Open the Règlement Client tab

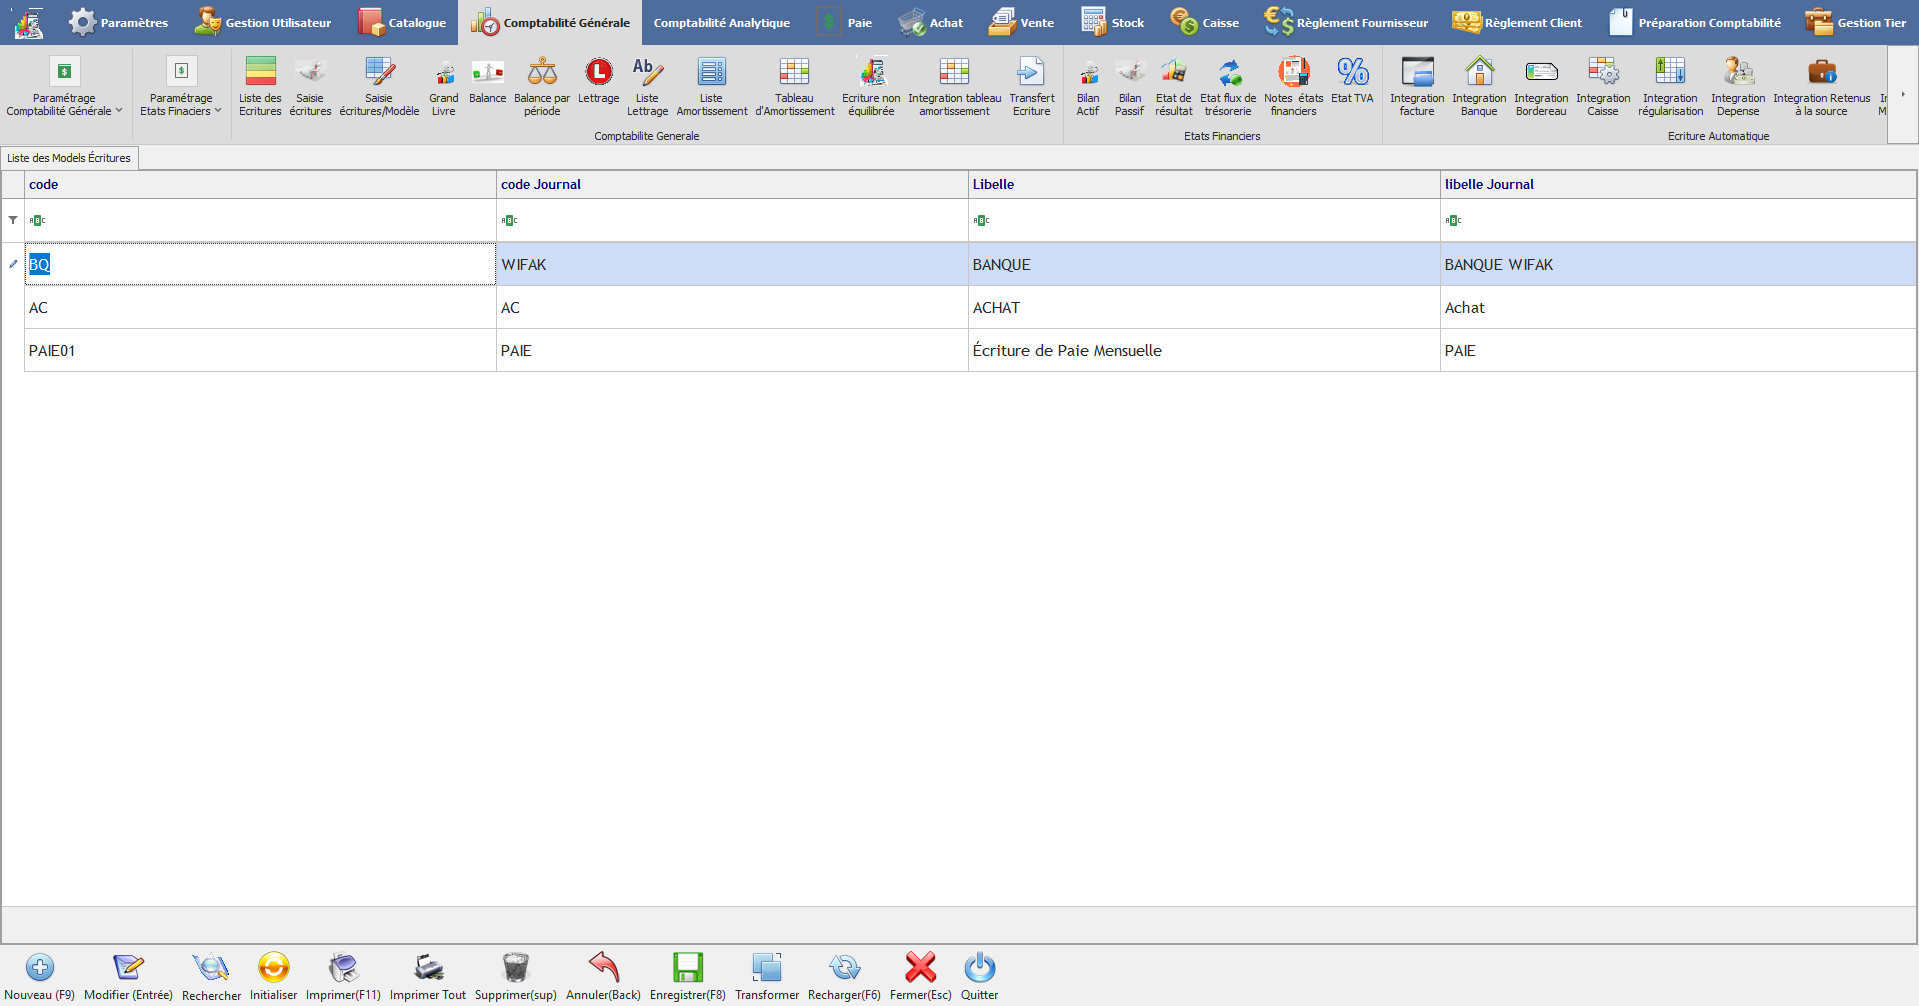click(x=1517, y=22)
